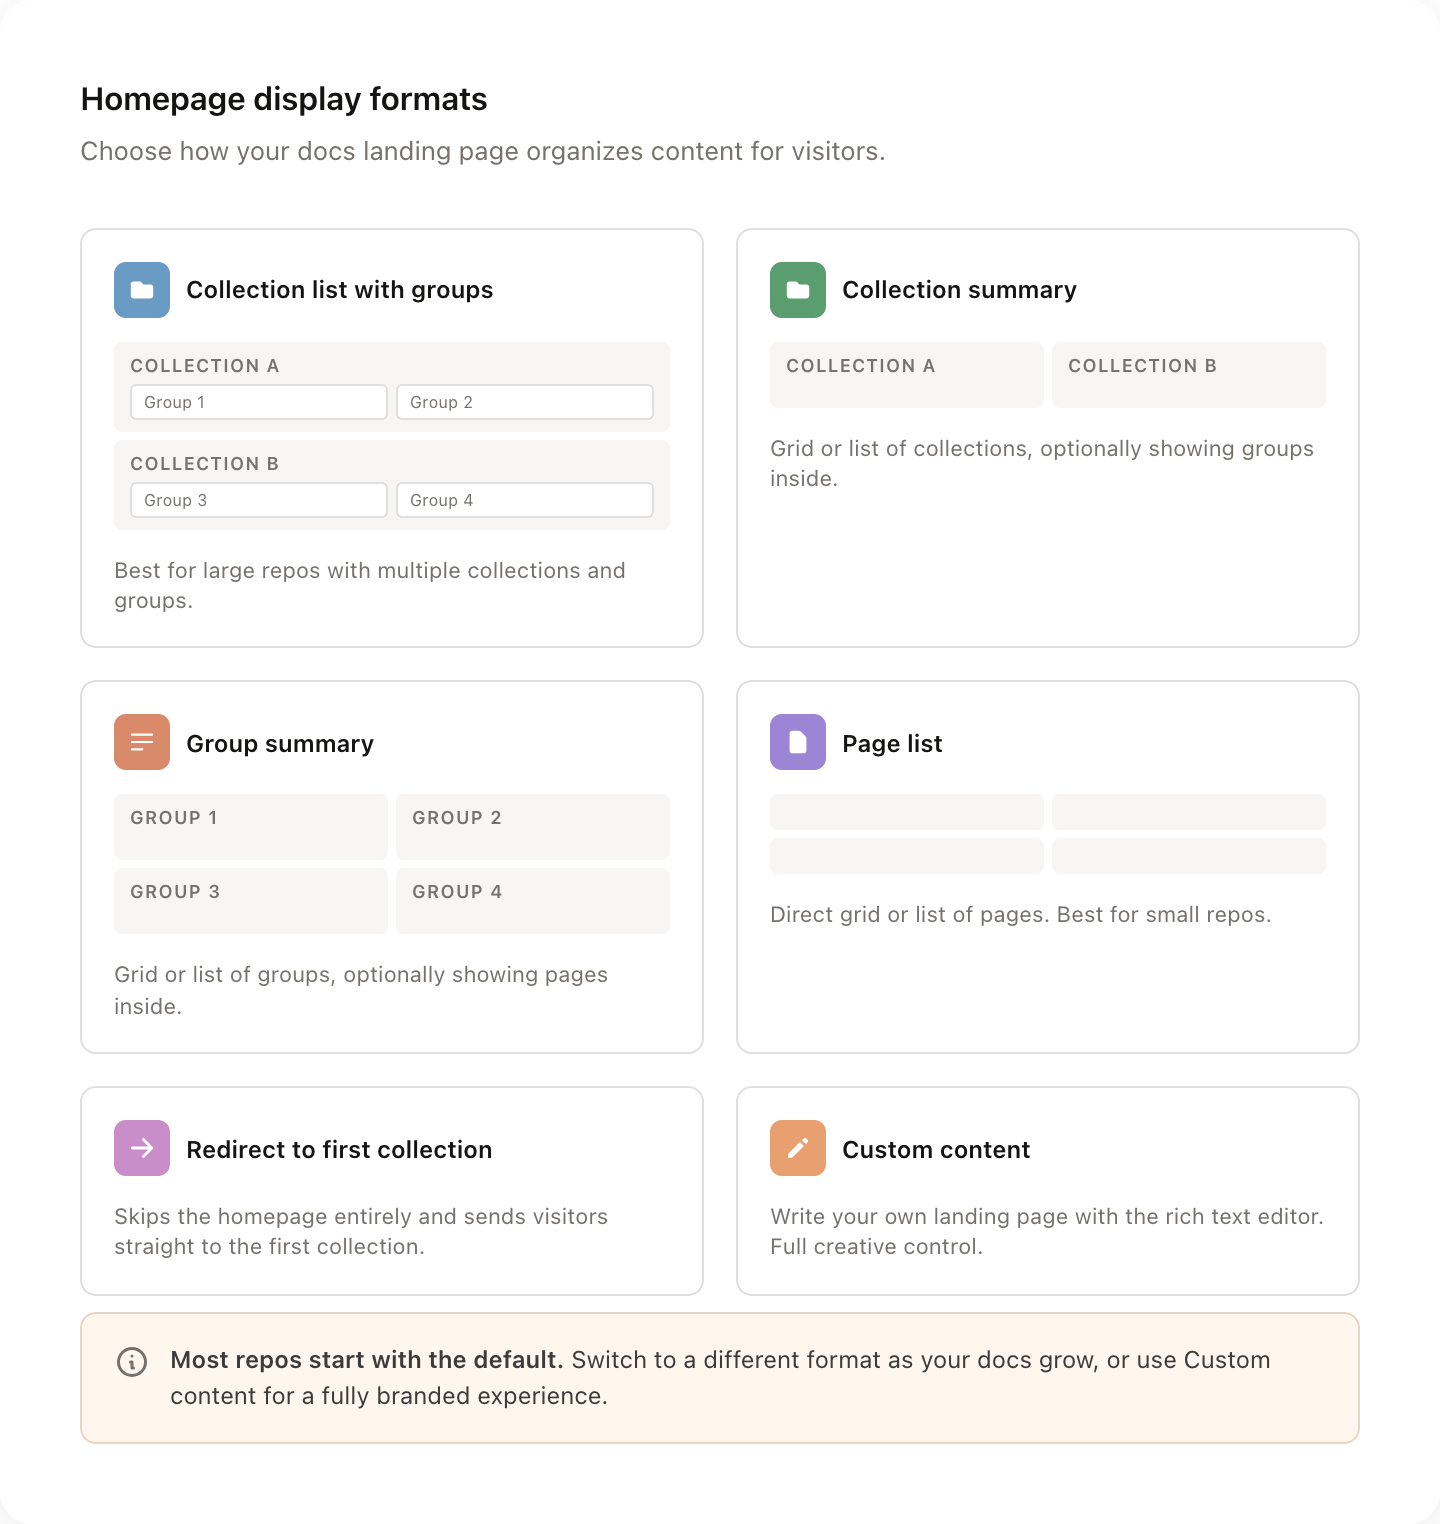Screen dimensions: 1440x1524
Task: Click the info icon in the notice banner
Action: coord(131,1360)
